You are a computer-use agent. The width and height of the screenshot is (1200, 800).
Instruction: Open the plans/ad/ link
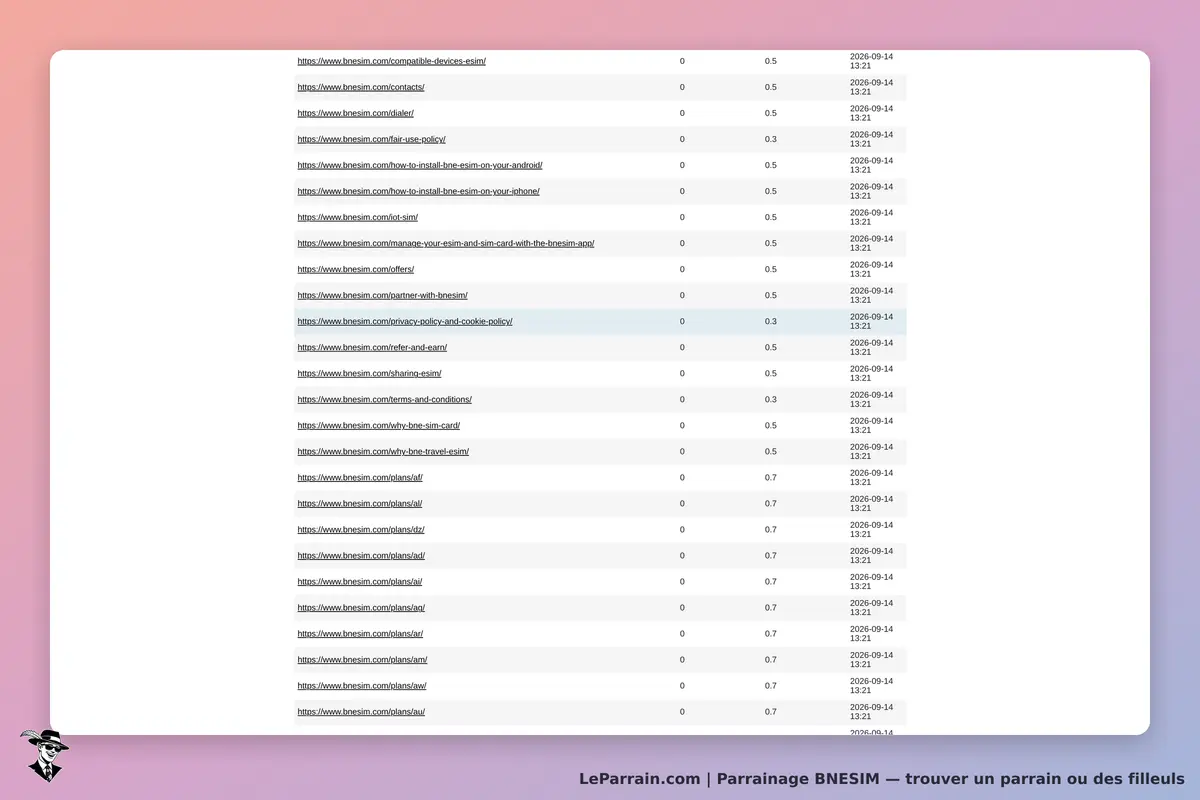(x=361, y=555)
